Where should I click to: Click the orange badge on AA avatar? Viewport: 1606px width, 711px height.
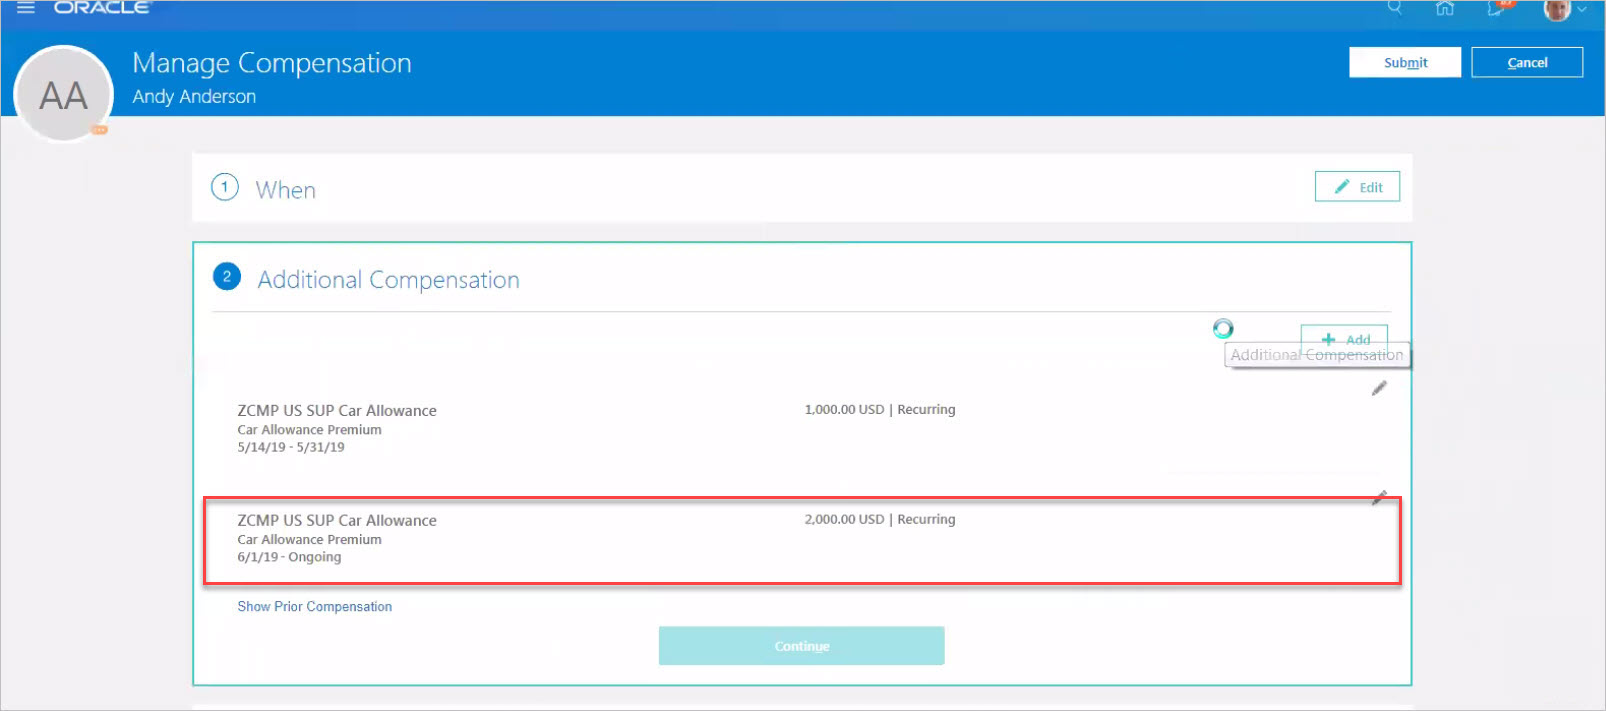click(99, 130)
